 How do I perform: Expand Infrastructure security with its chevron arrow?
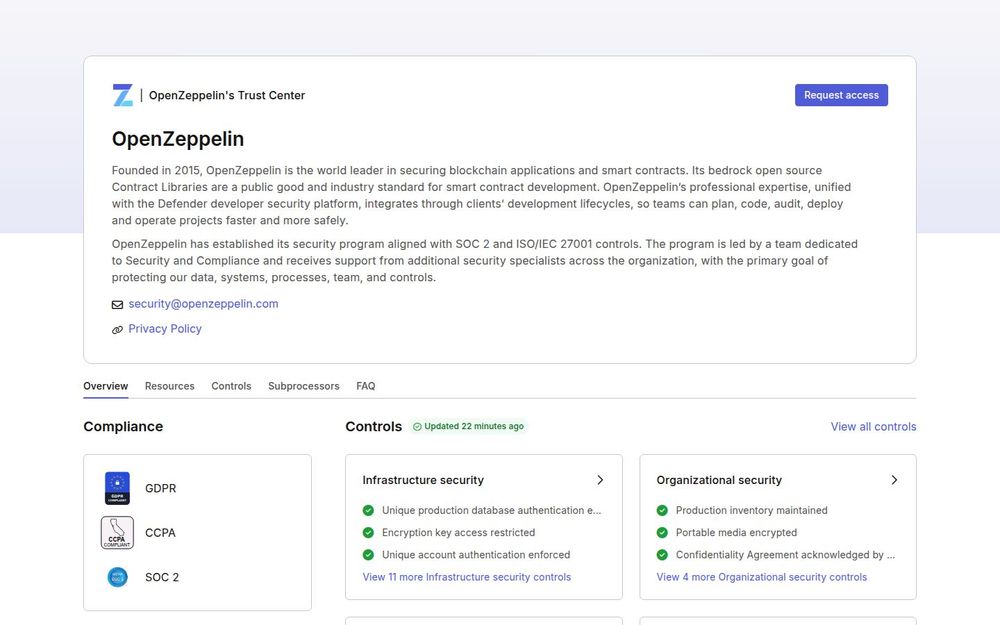pyautogui.click(x=600, y=480)
